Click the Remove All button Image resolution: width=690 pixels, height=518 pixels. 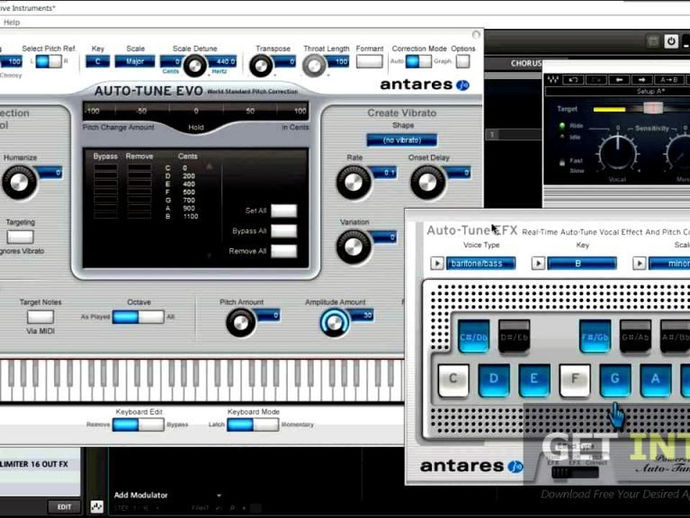pyautogui.click(x=284, y=251)
